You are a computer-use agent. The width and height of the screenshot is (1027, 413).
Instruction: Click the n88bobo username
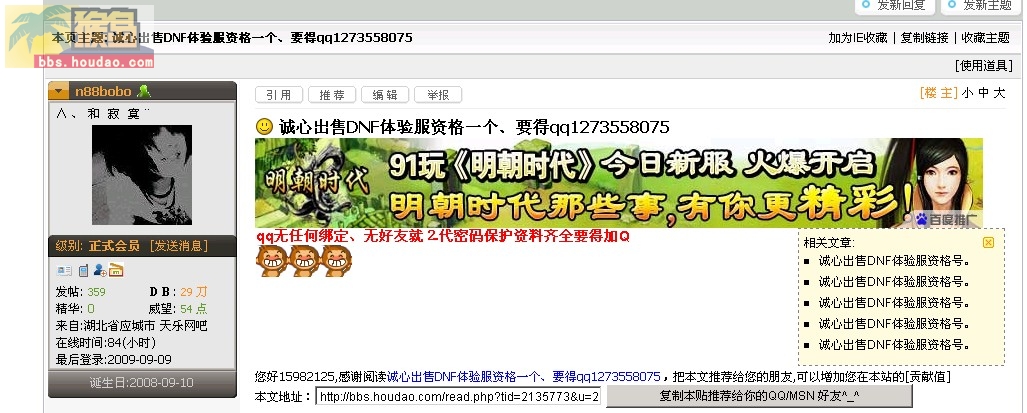pyautogui.click(x=103, y=92)
